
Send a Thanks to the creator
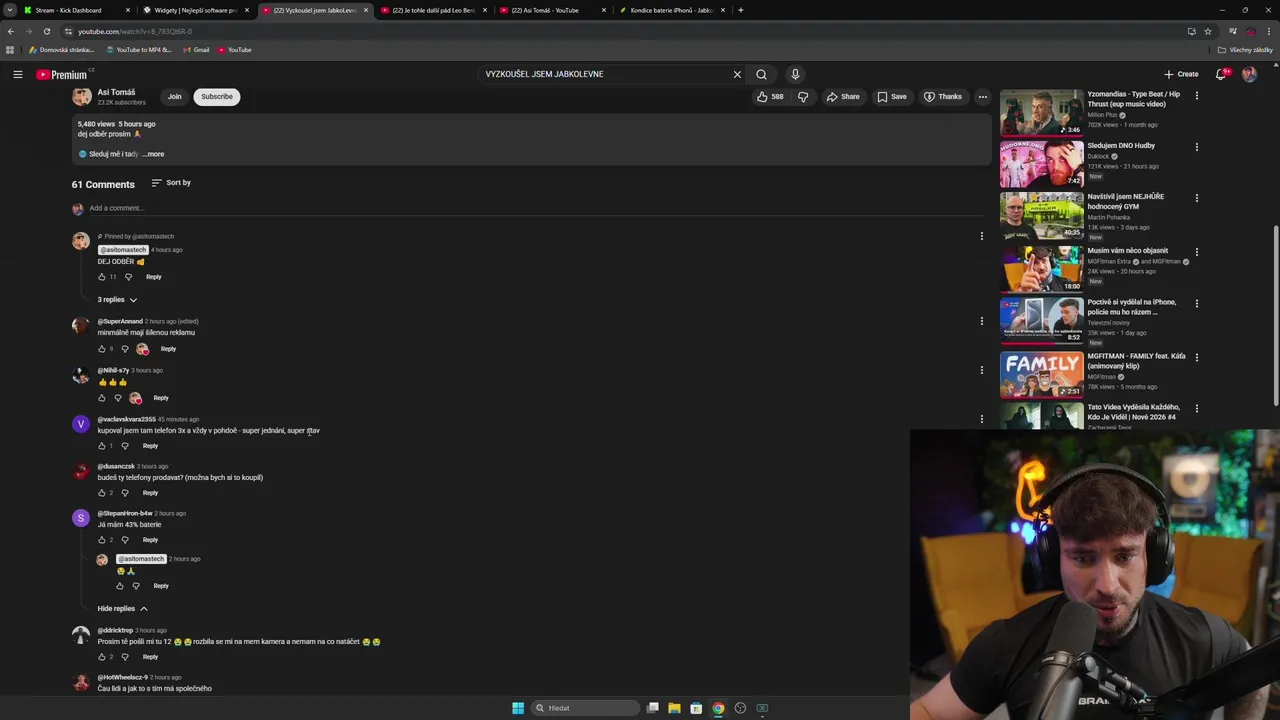[942, 97]
